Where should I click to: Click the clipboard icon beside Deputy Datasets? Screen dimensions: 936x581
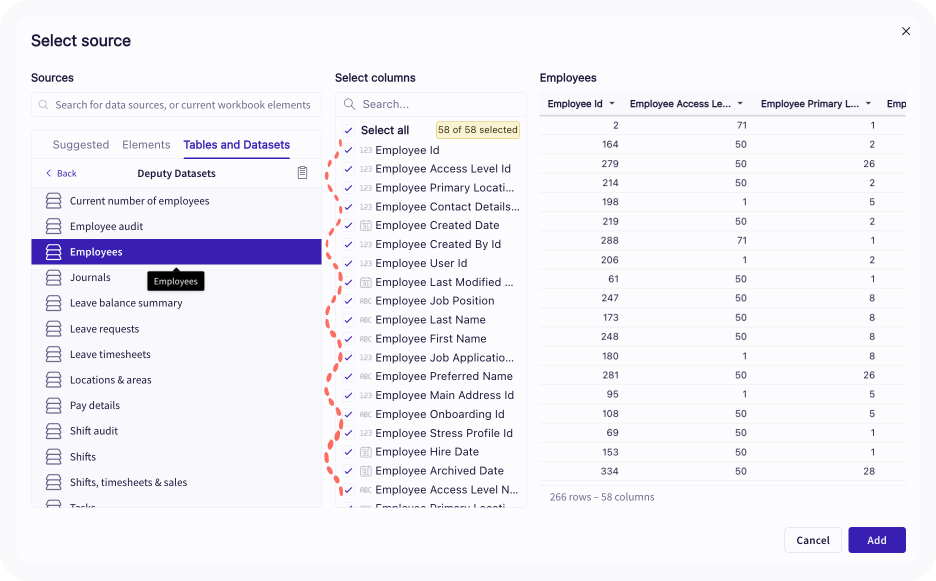(x=303, y=173)
